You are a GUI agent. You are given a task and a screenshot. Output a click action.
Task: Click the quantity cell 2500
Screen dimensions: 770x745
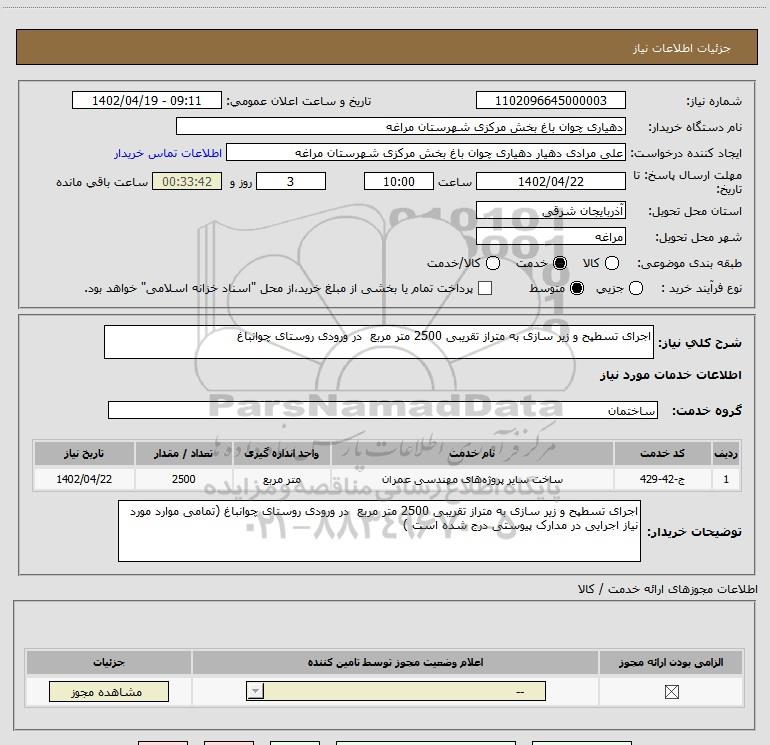184,479
